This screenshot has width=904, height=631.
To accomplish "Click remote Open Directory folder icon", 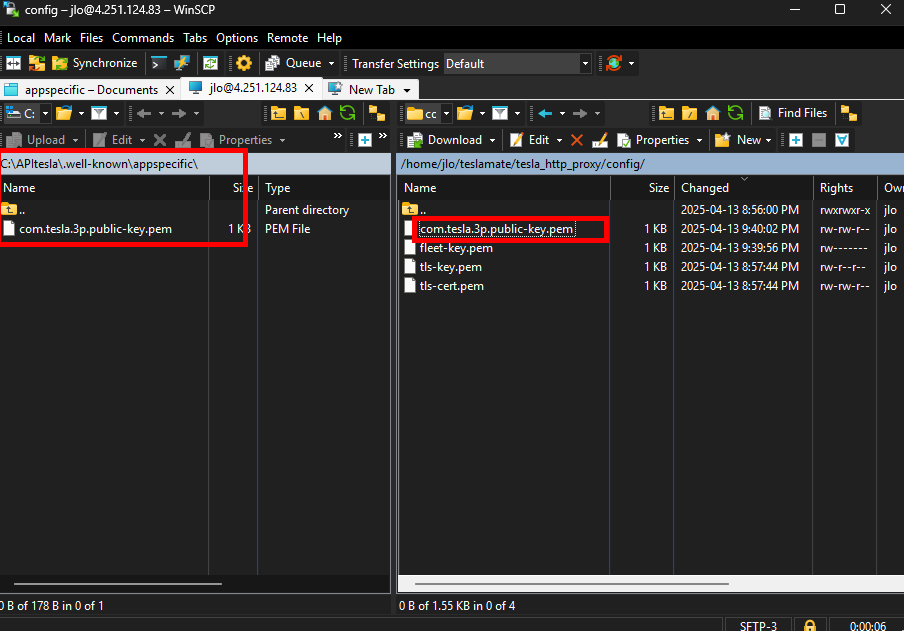I will (465, 114).
